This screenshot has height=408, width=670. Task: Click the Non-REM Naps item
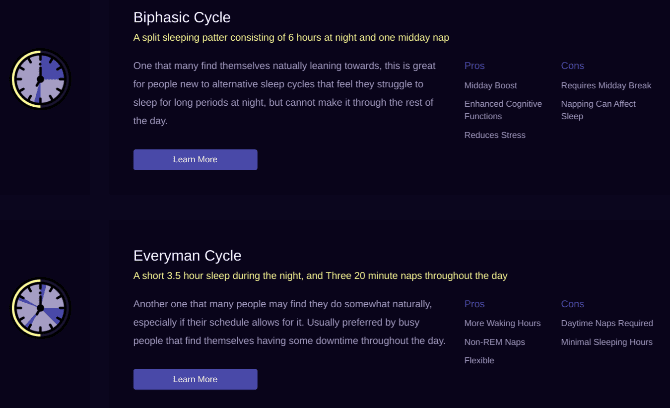tap(494, 342)
